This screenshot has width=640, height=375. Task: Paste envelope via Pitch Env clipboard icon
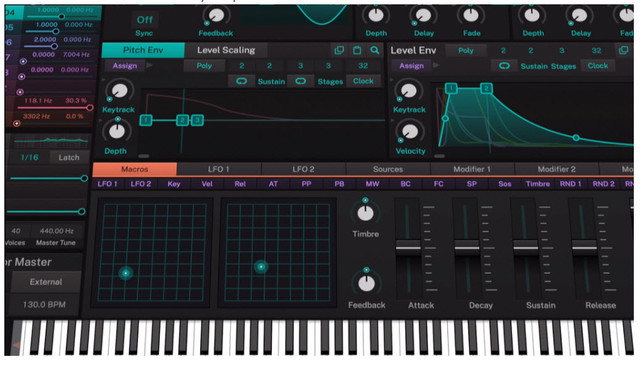pyautogui.click(x=357, y=50)
